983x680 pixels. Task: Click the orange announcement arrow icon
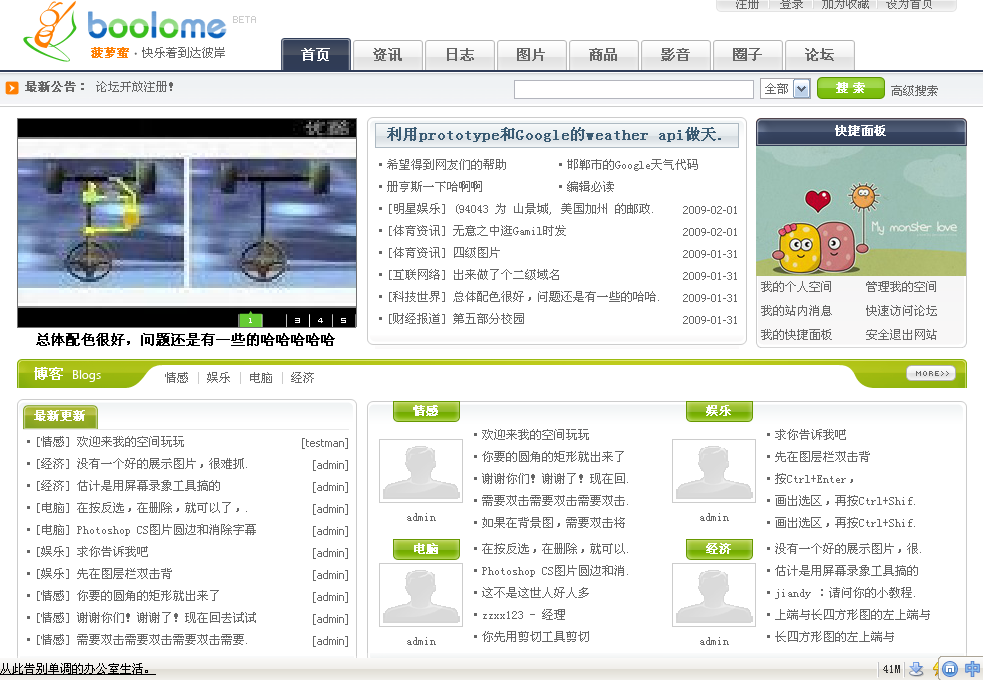pyautogui.click(x=12, y=88)
